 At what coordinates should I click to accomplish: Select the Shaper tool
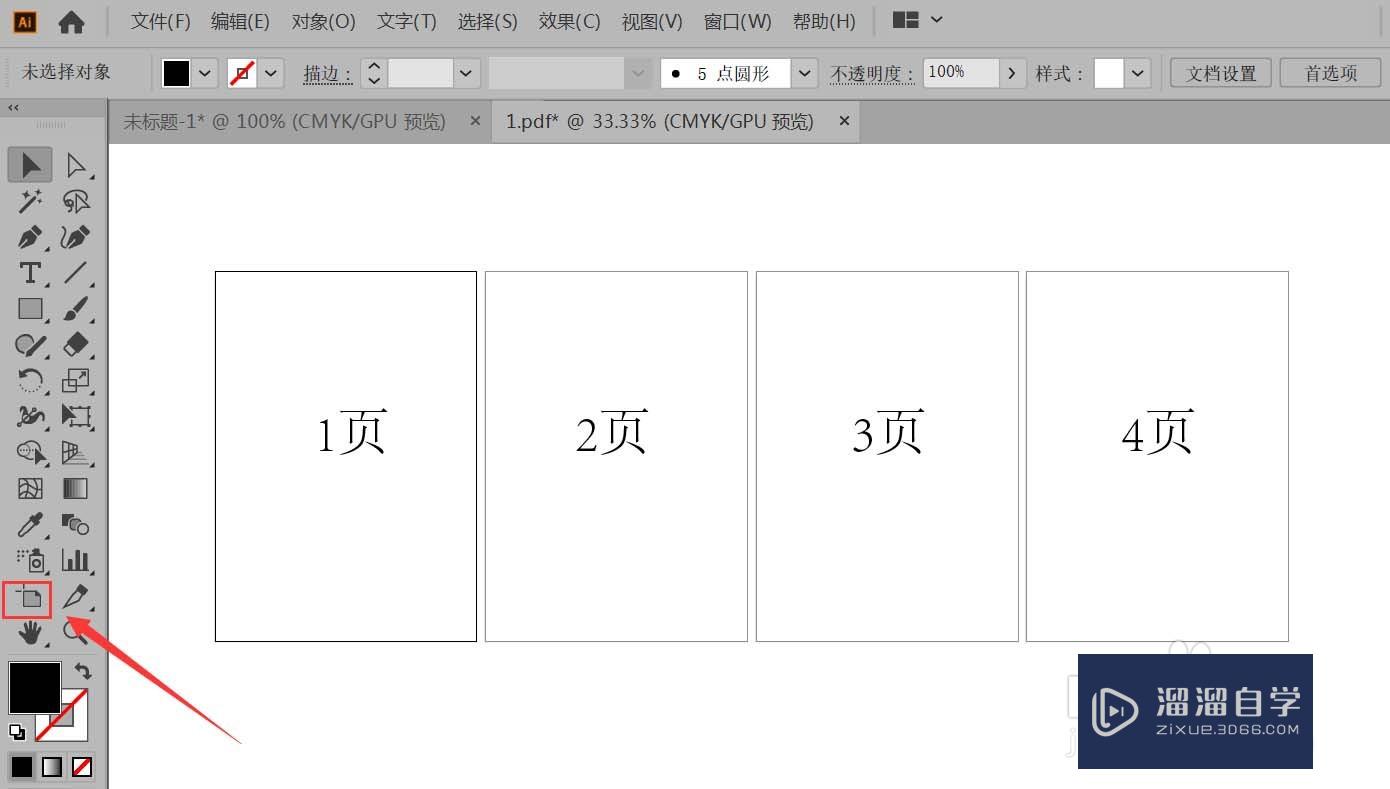[x=30, y=345]
